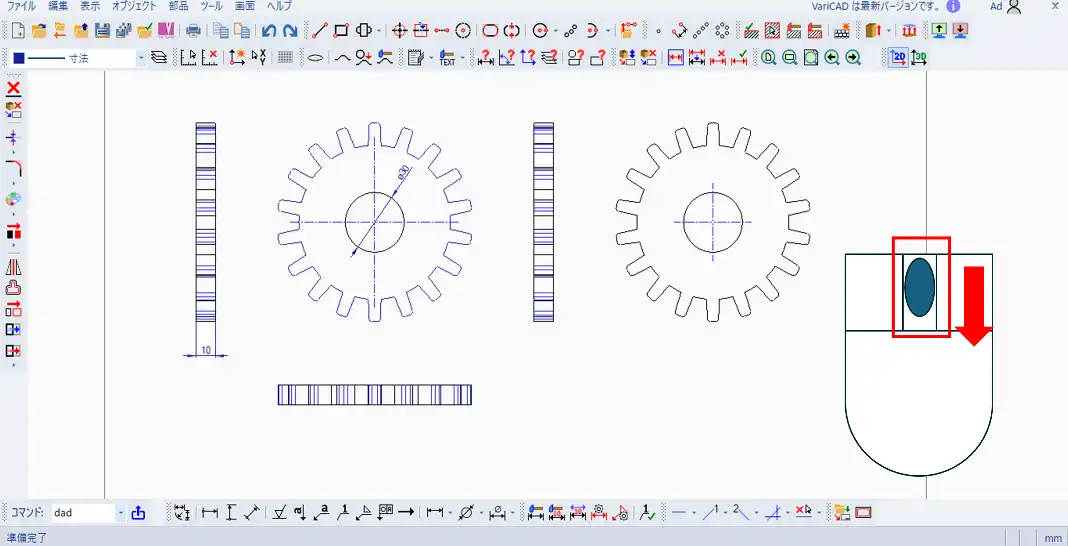The image size is (1068, 546).
Task: Click the Undo arrow icon
Action: pos(269,31)
